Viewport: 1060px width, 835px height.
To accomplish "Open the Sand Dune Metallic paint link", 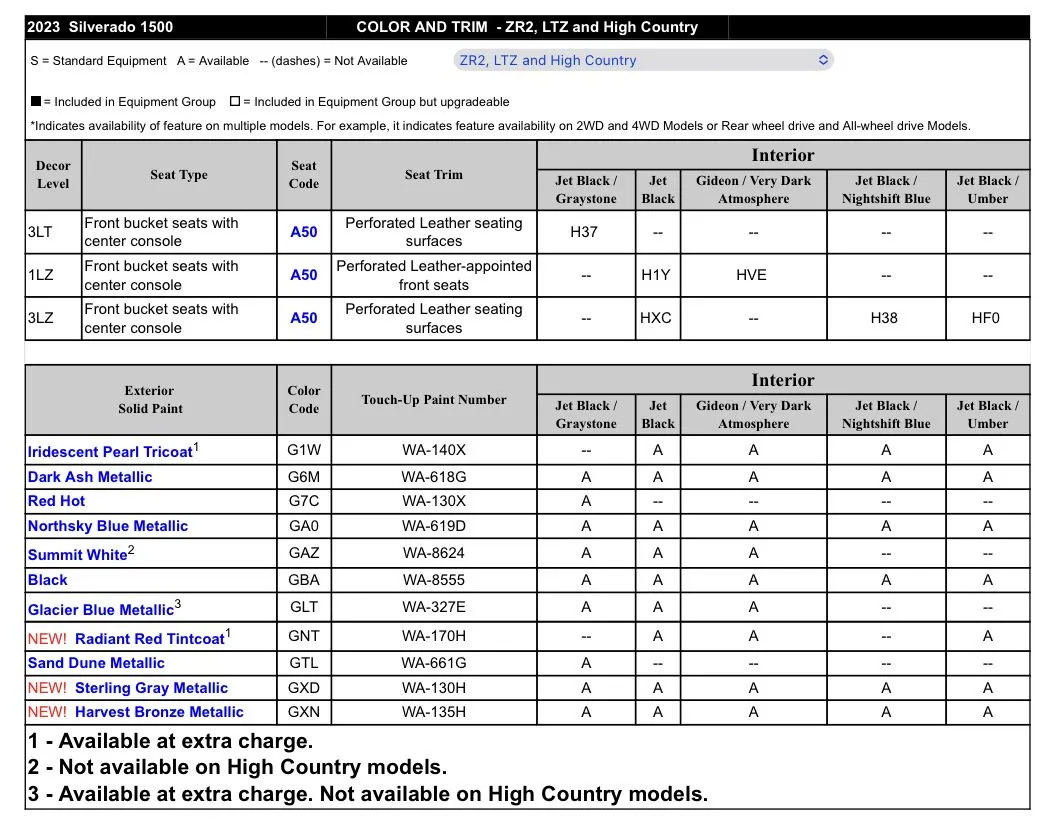I will click(x=96, y=663).
